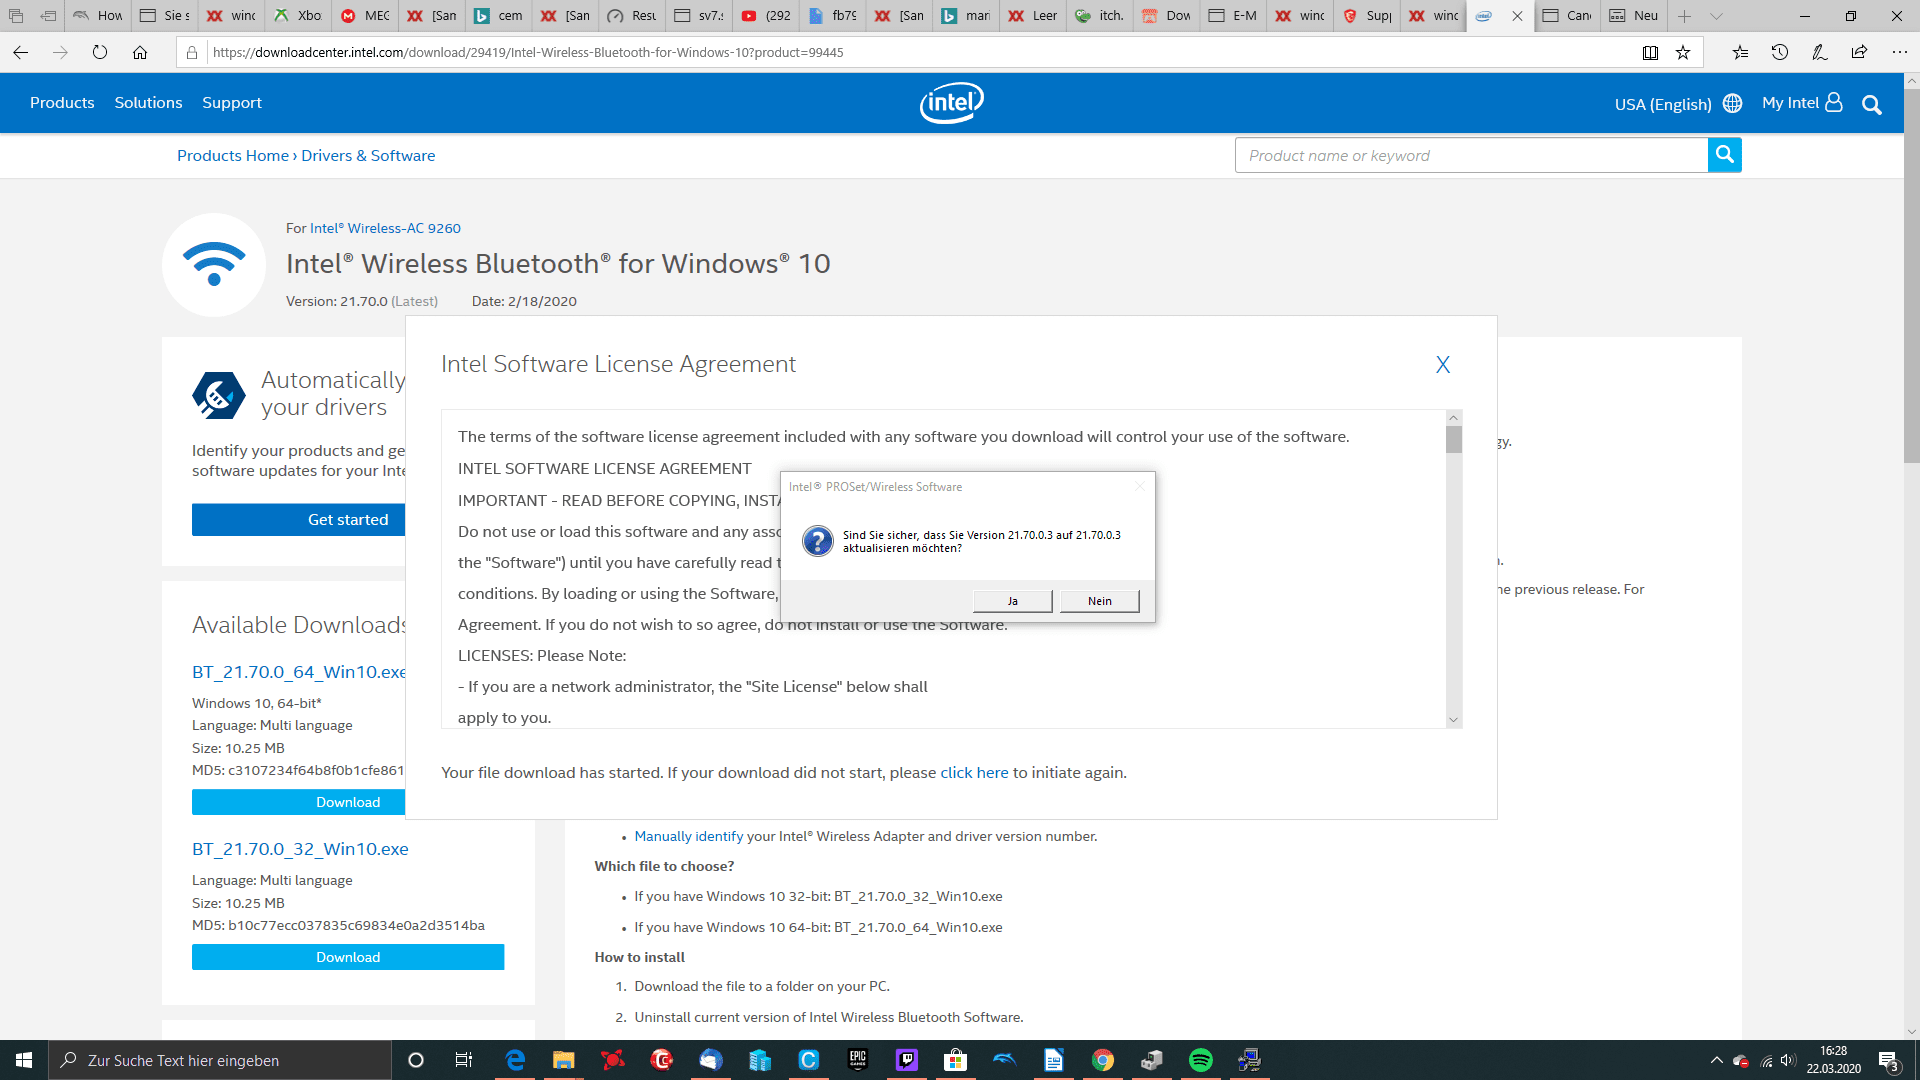Image resolution: width=1920 pixels, height=1080 pixels.
Task: Open Twitch app on the taskbar
Action: 907,1060
